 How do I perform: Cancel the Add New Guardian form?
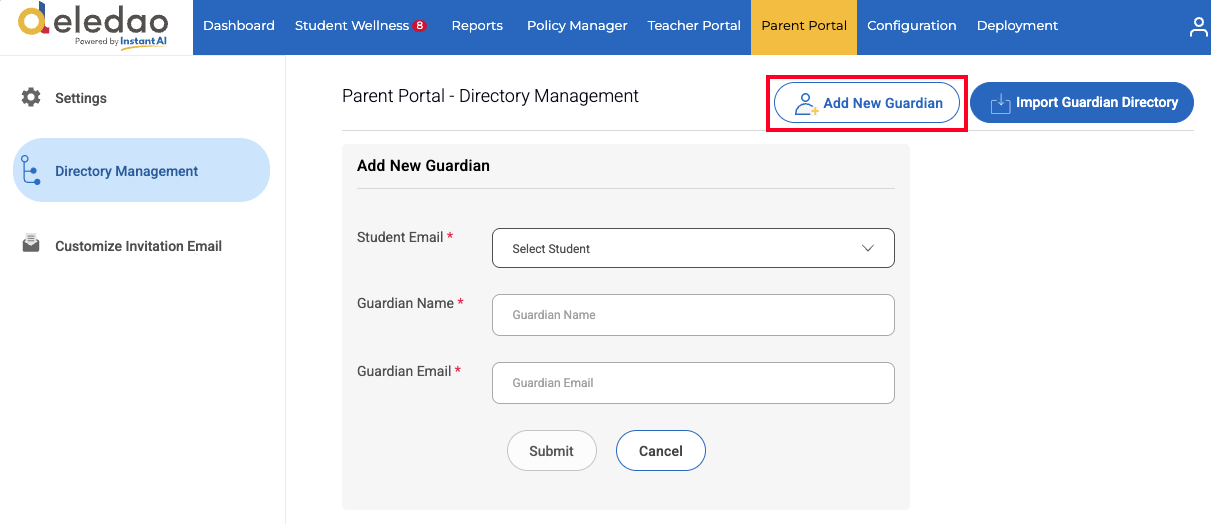point(661,451)
